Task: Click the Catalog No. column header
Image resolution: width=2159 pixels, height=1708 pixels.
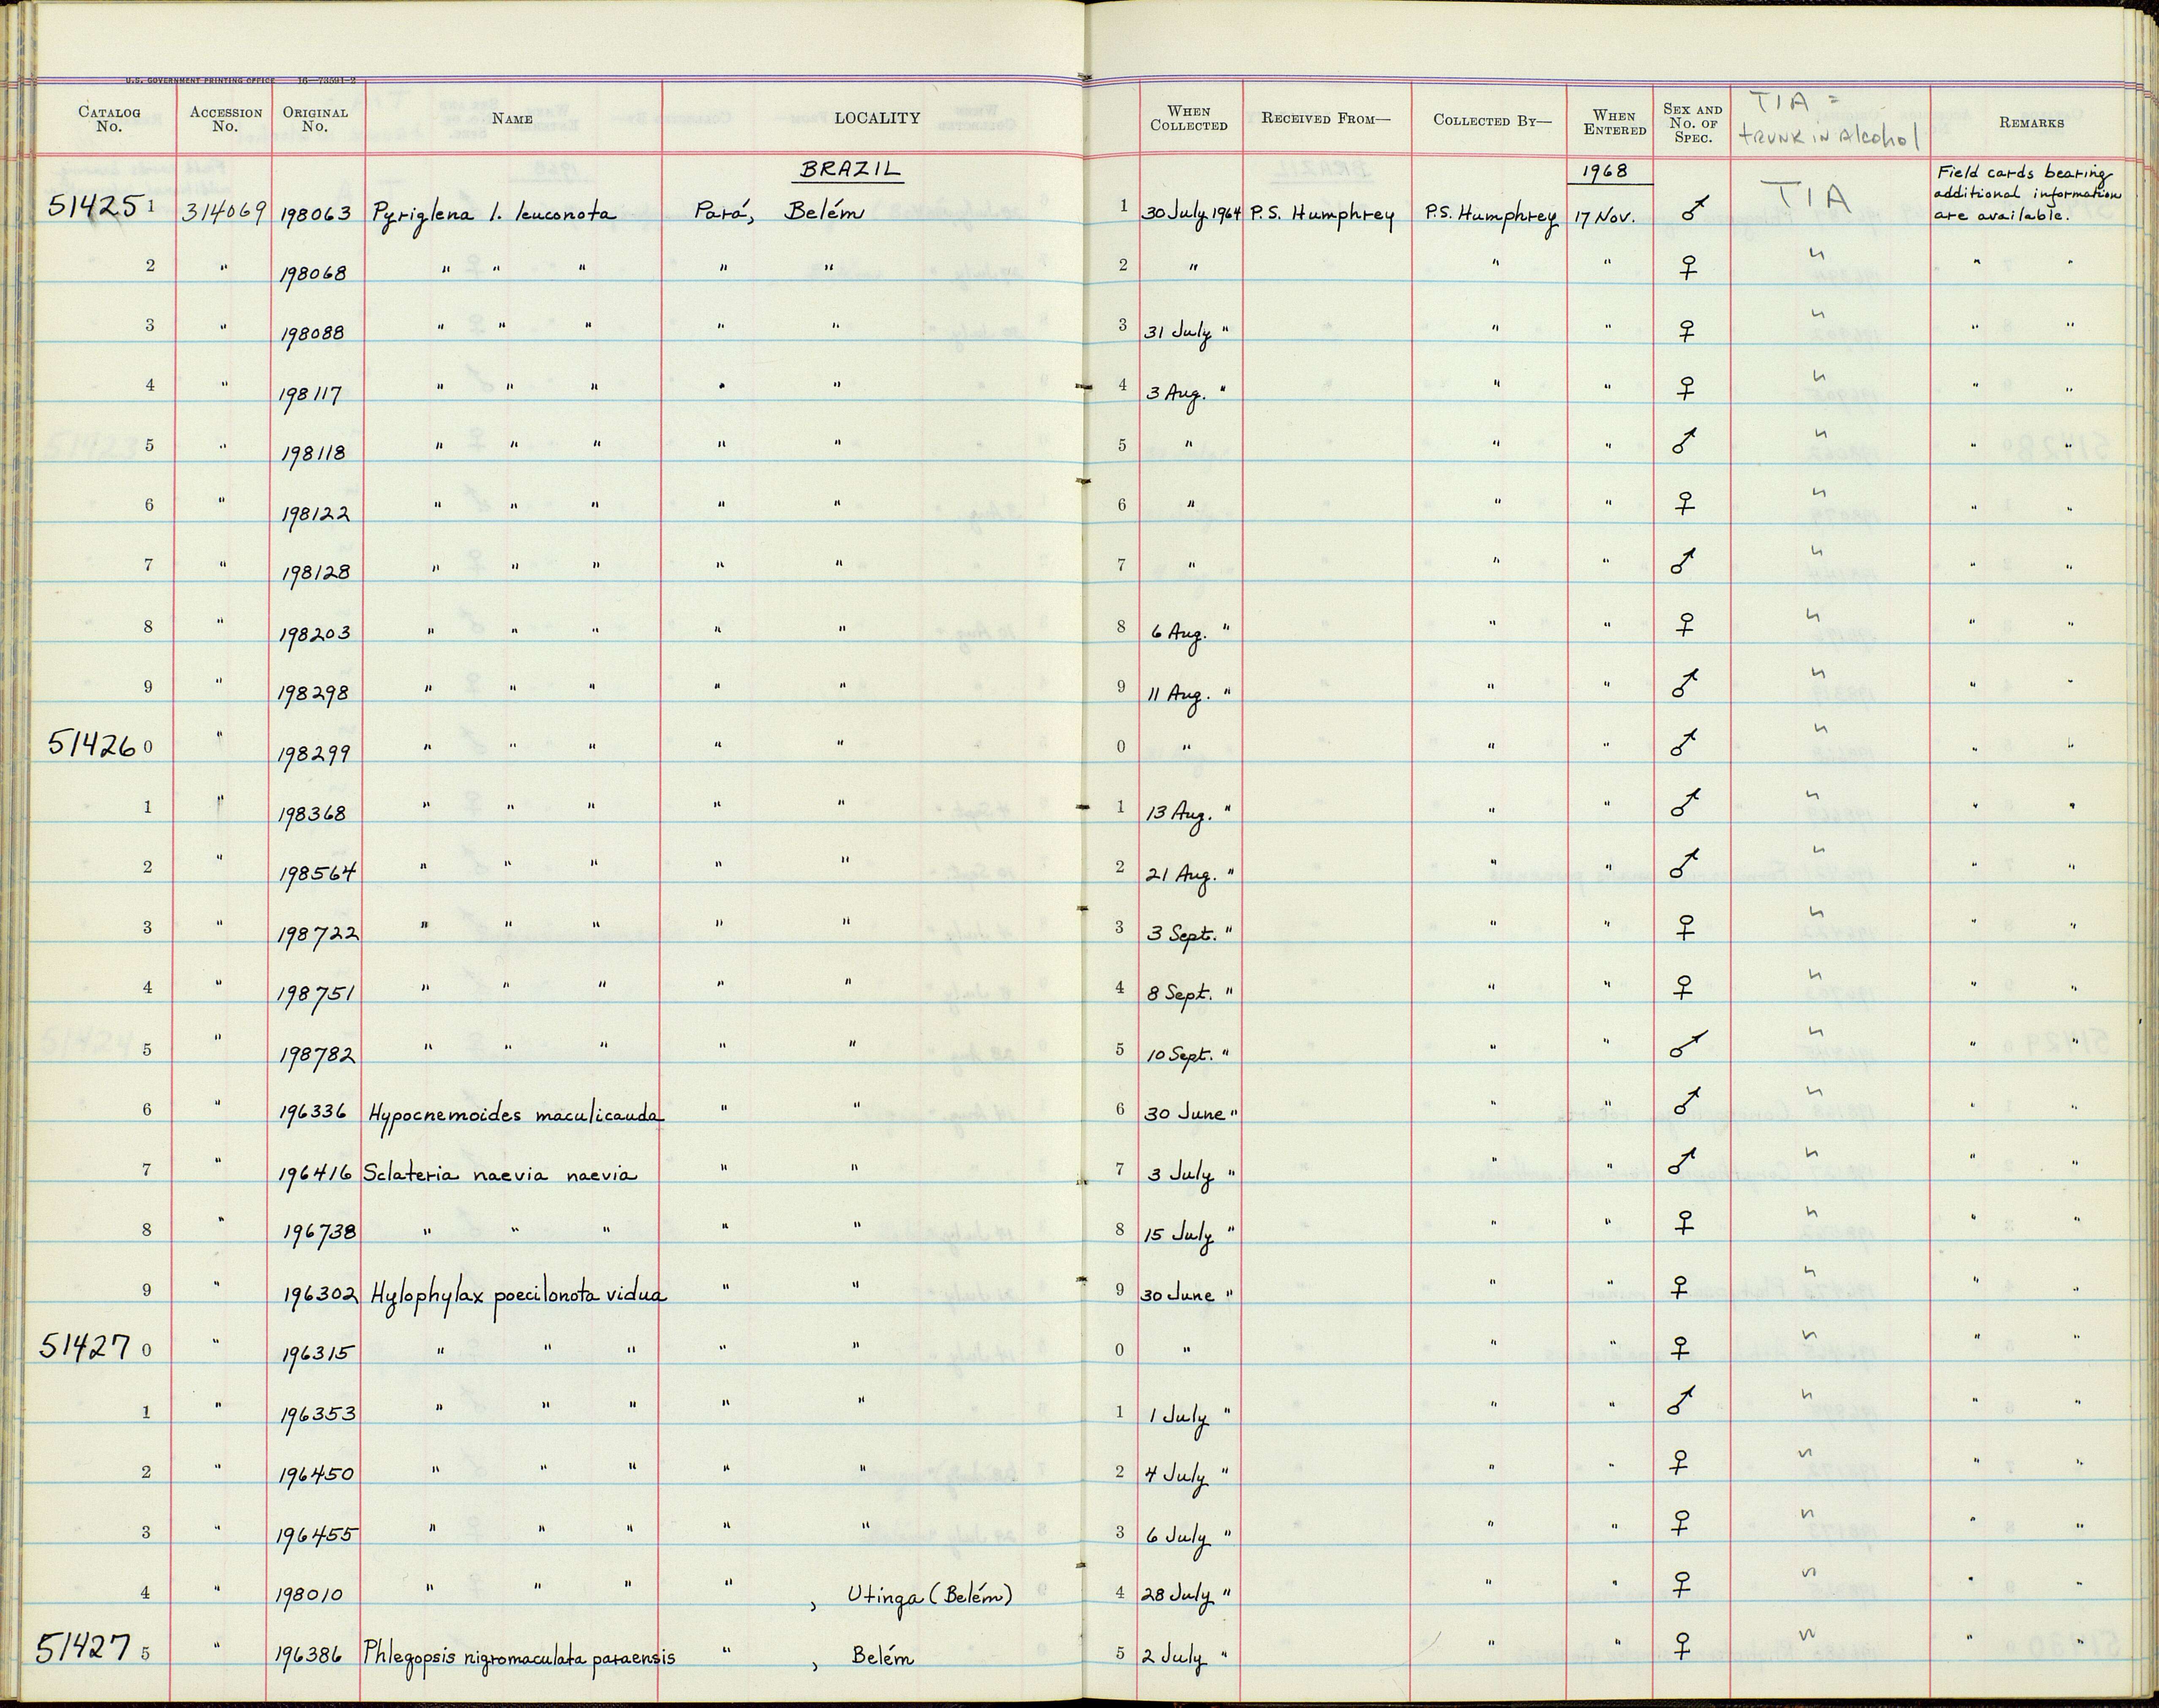Action: pos(109,119)
